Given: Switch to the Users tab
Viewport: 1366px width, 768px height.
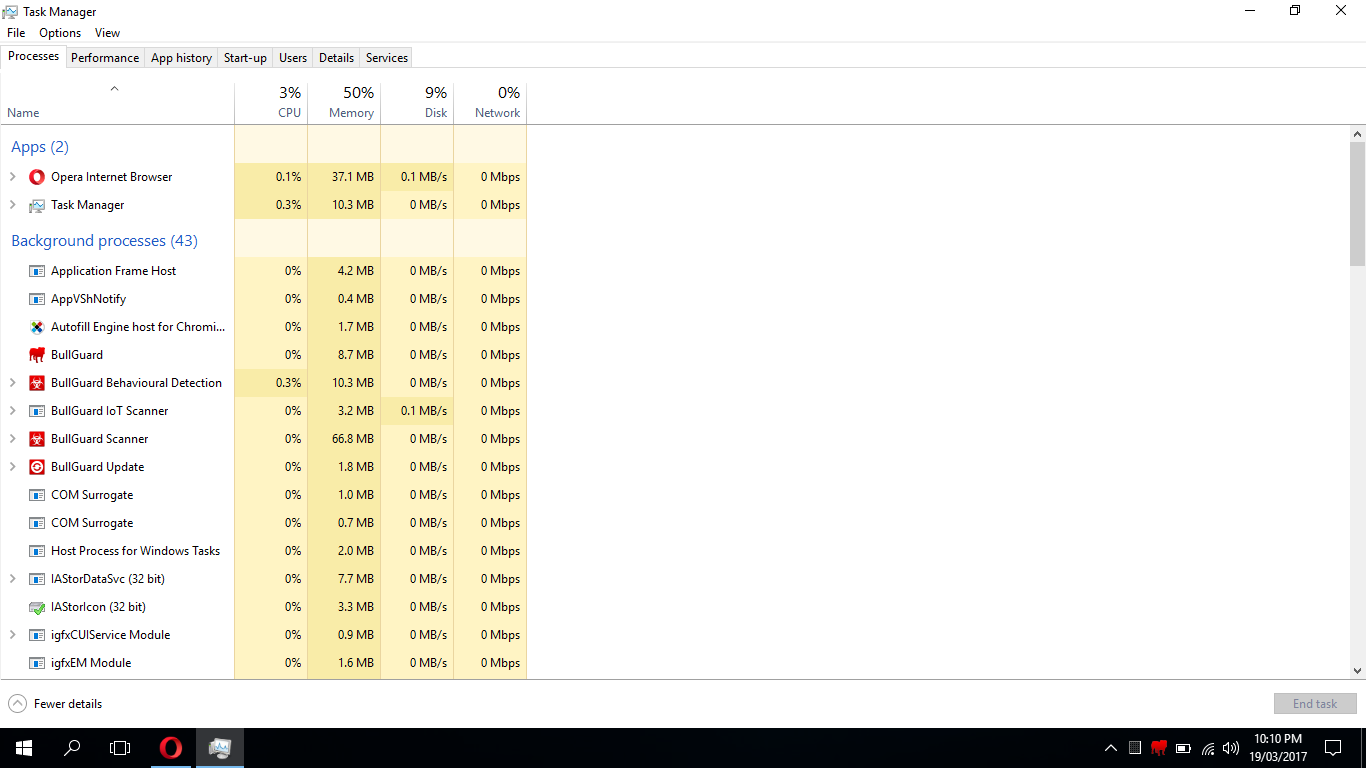Looking at the screenshot, I should pyautogui.click(x=293, y=58).
